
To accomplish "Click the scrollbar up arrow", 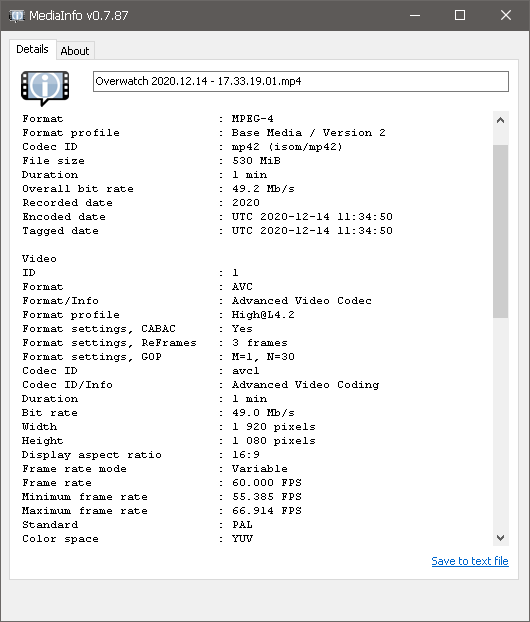I will pyautogui.click(x=500, y=120).
